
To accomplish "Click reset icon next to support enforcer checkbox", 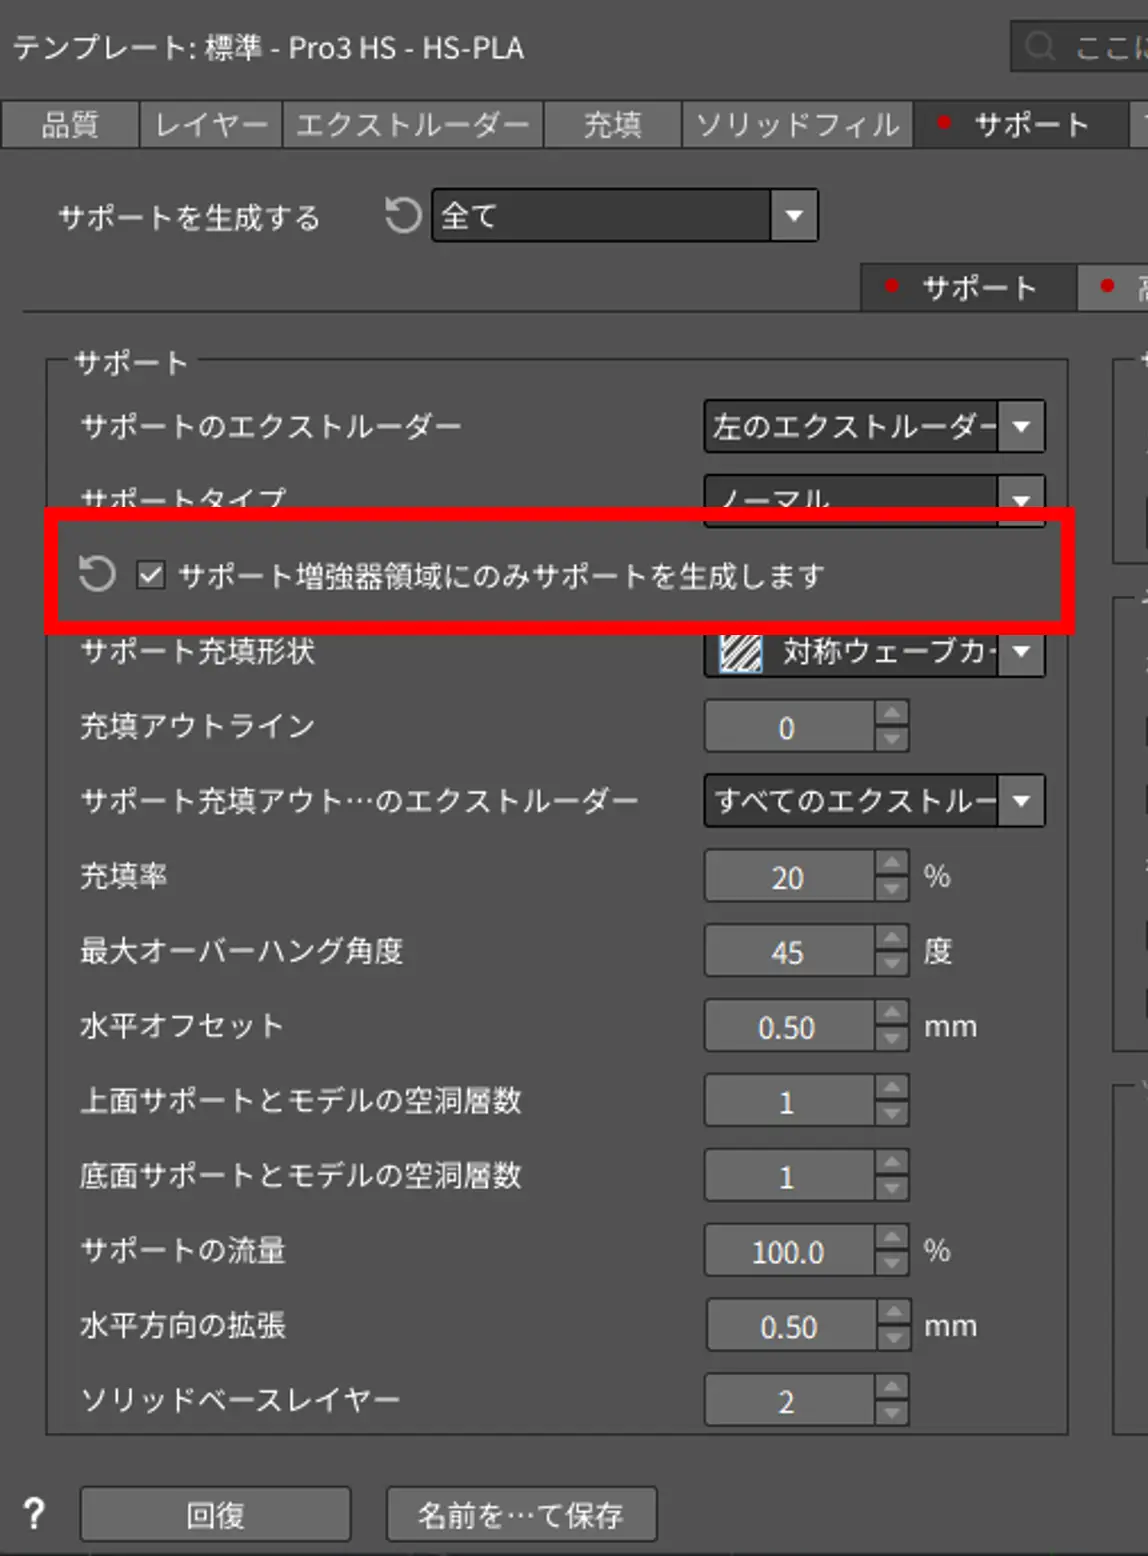I will tap(97, 575).
